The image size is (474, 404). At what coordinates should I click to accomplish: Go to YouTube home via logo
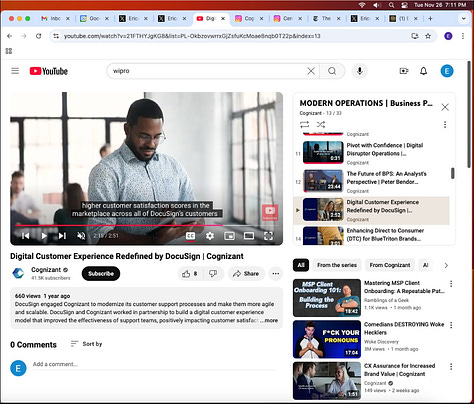coord(49,71)
